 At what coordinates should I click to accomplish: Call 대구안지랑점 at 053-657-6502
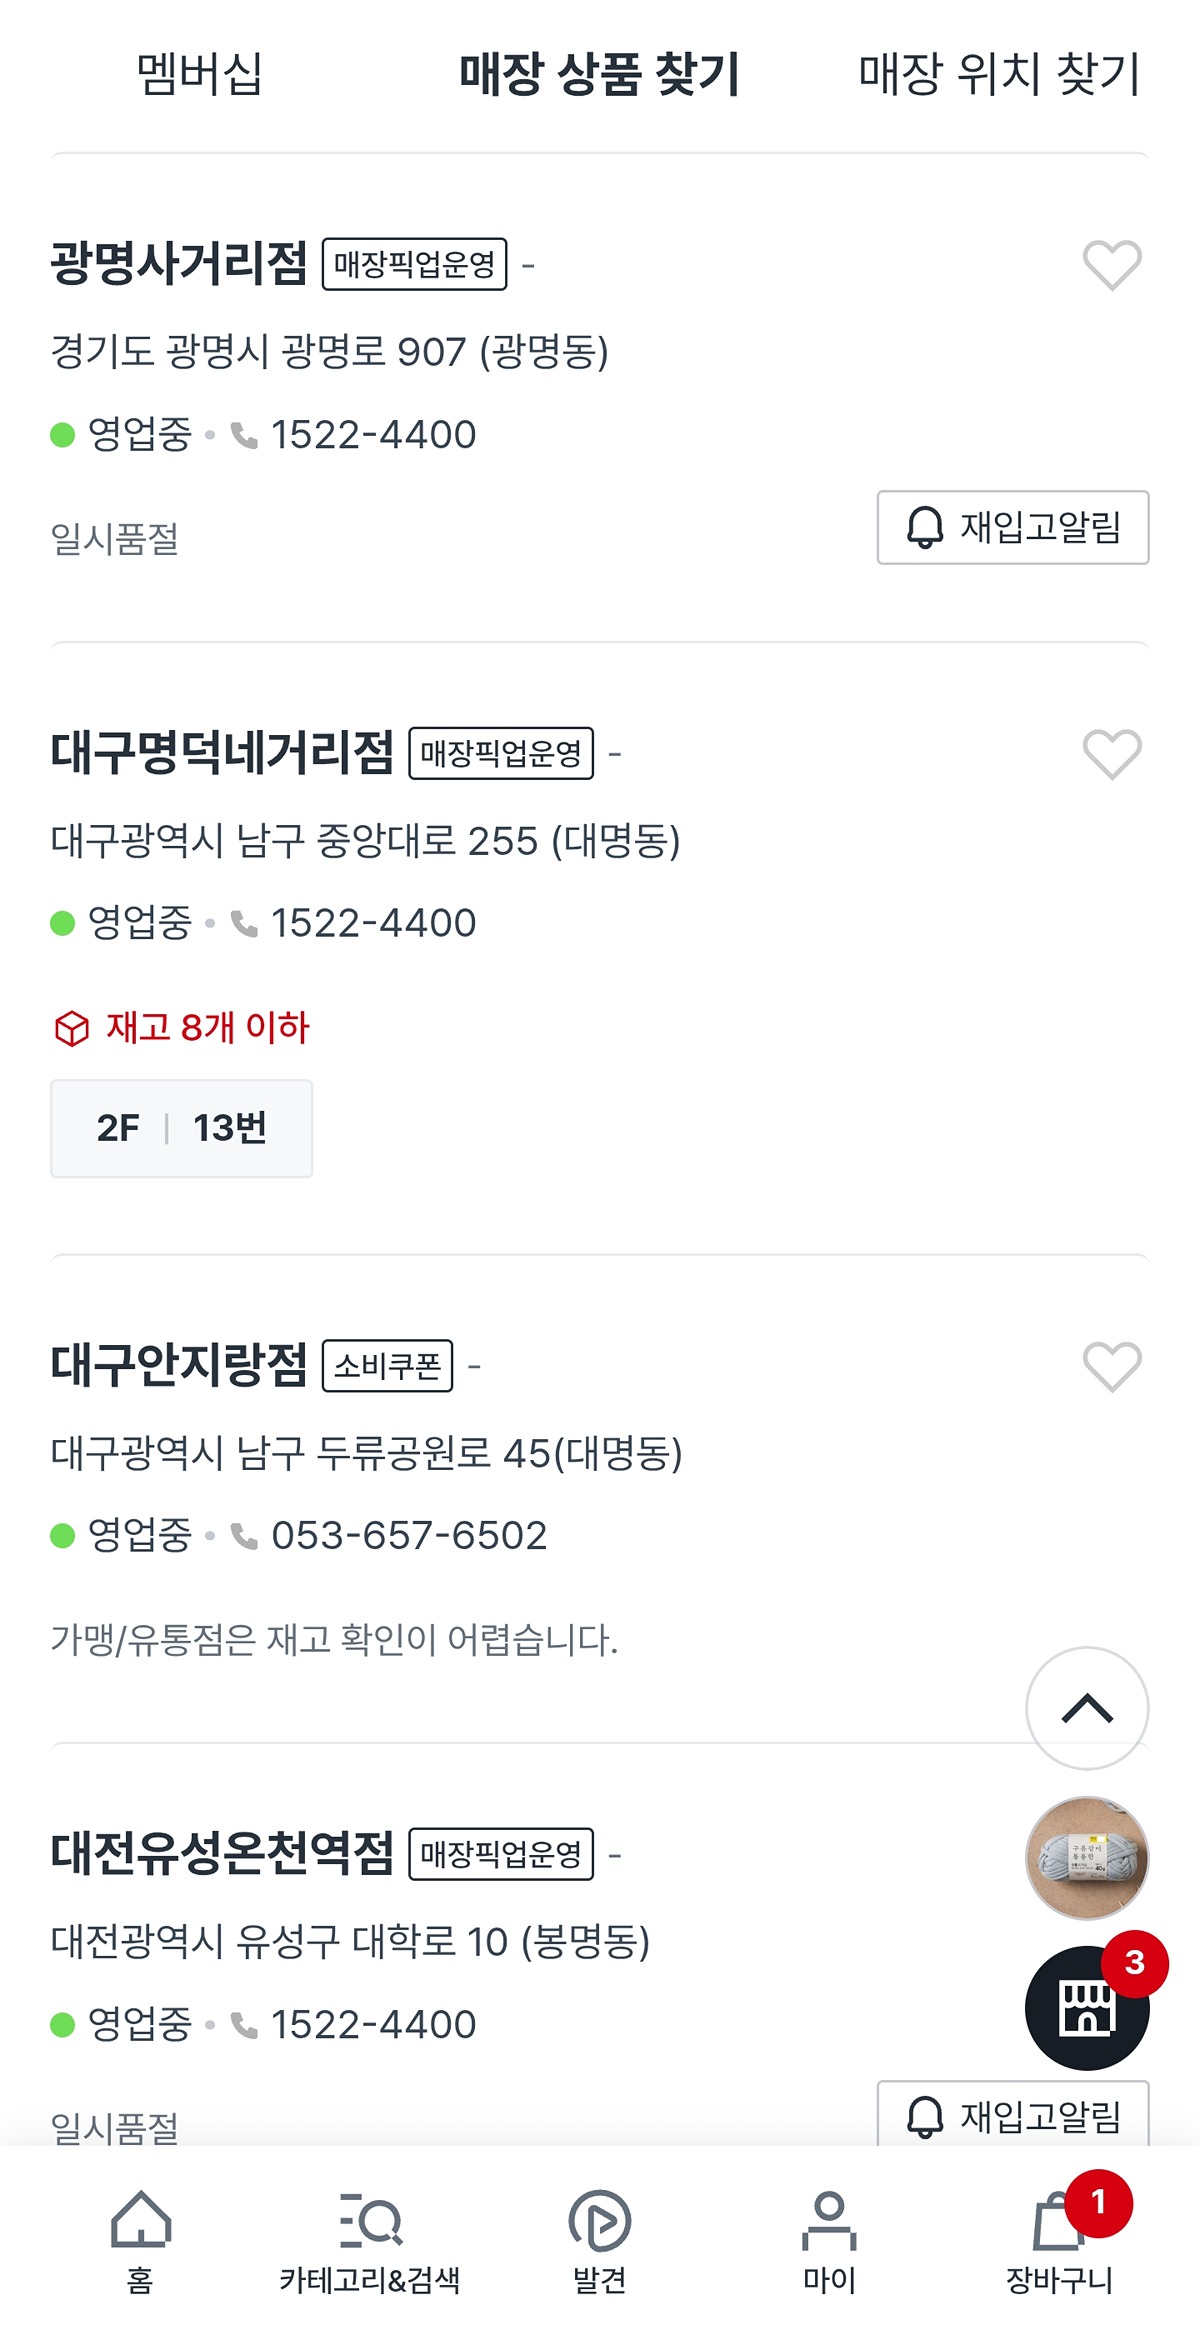point(408,1536)
